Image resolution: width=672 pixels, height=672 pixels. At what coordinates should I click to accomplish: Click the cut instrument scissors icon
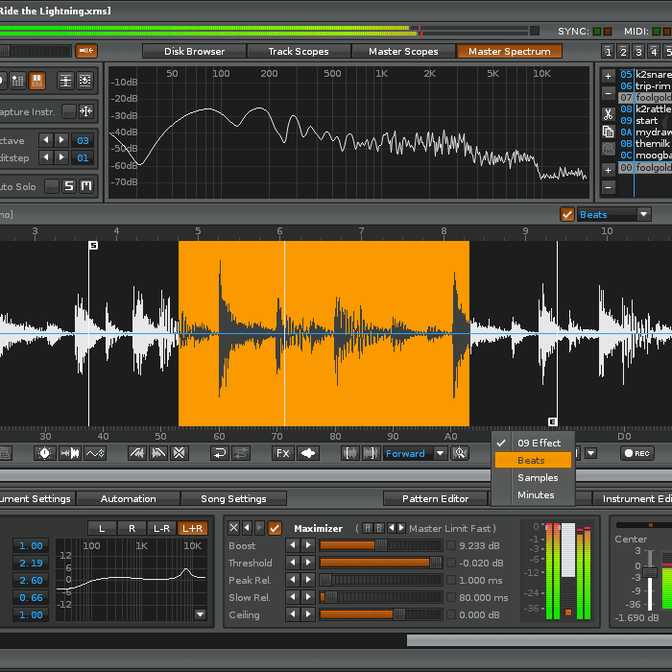[608, 114]
